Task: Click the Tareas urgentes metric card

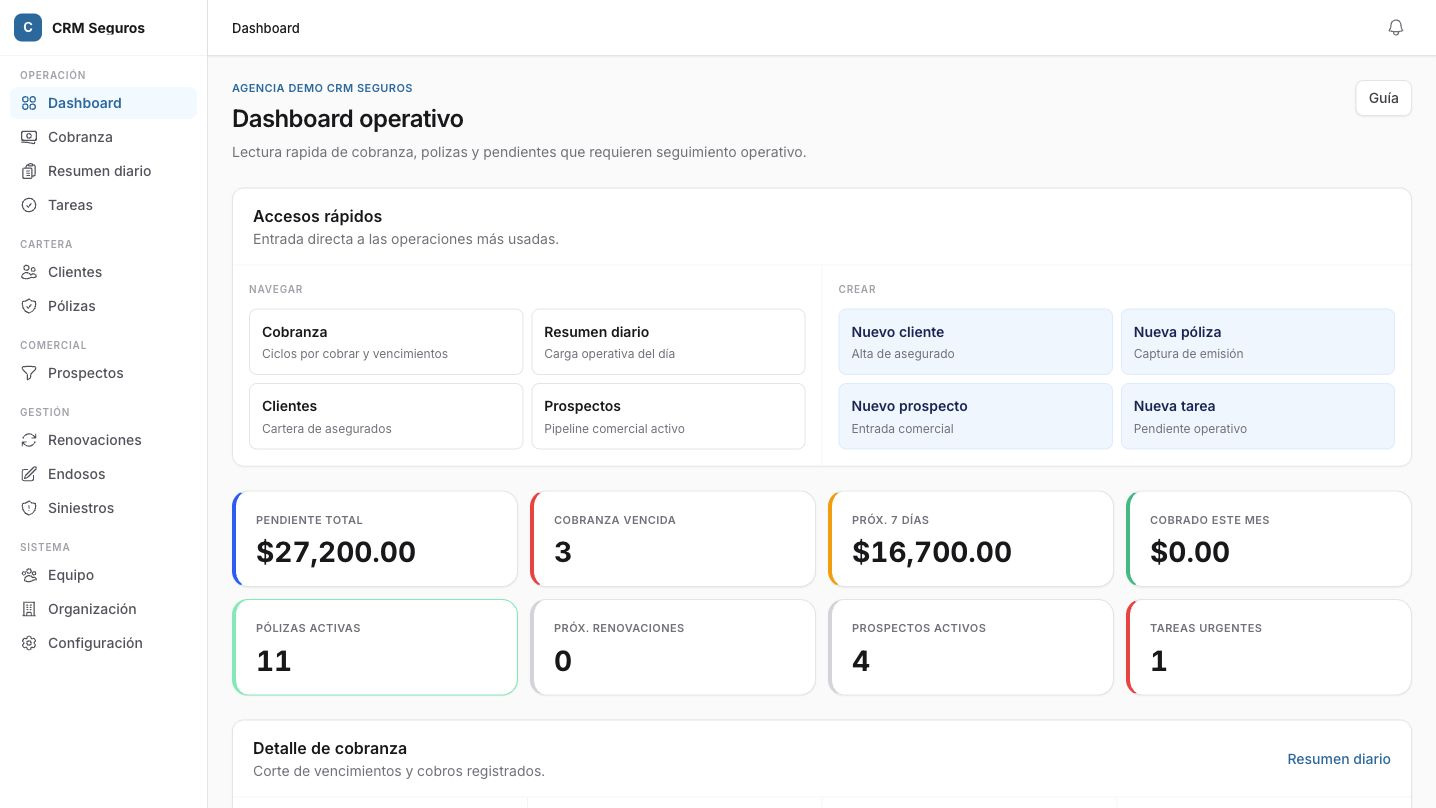Action: (x=1269, y=647)
